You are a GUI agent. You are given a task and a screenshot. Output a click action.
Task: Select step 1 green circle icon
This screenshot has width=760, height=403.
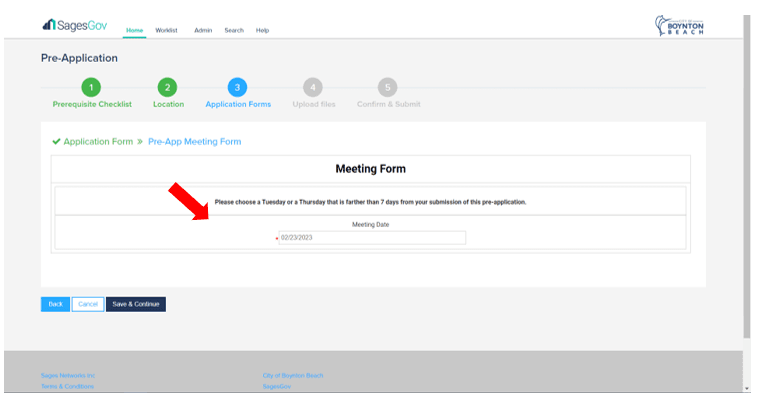pyautogui.click(x=91, y=88)
